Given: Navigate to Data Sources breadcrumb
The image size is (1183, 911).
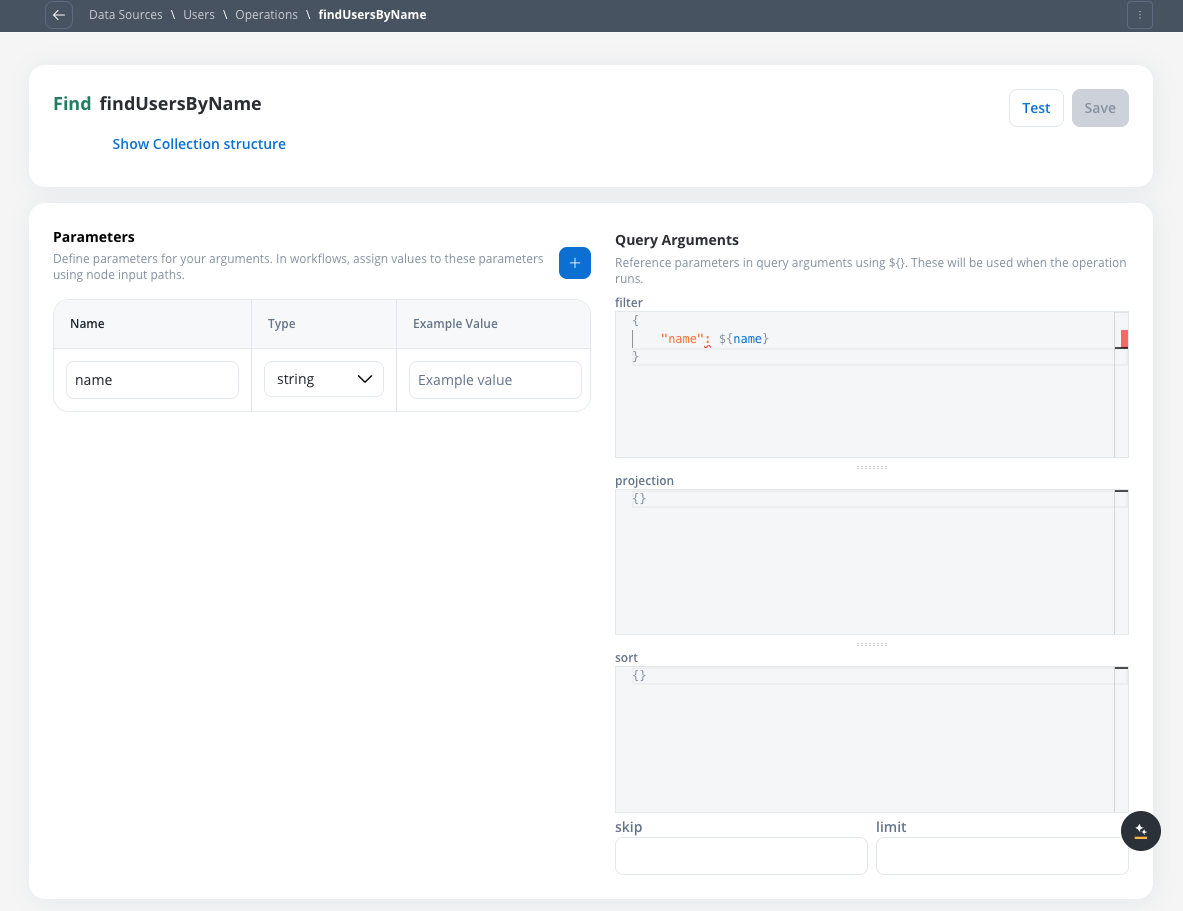Looking at the screenshot, I should [125, 15].
